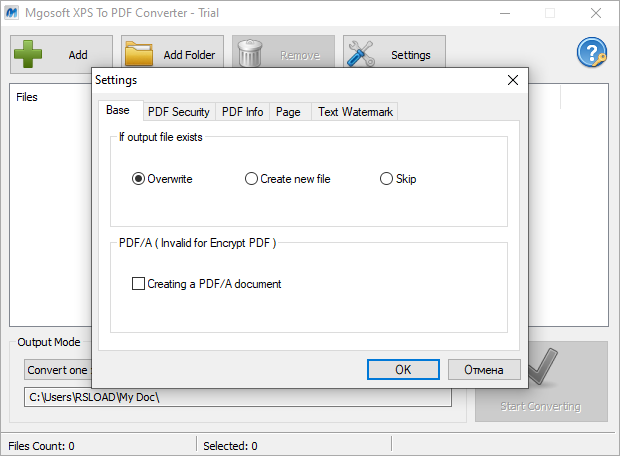Confirm settings with the OK button
Screen dimensions: 620x456
pyautogui.click(x=403, y=369)
